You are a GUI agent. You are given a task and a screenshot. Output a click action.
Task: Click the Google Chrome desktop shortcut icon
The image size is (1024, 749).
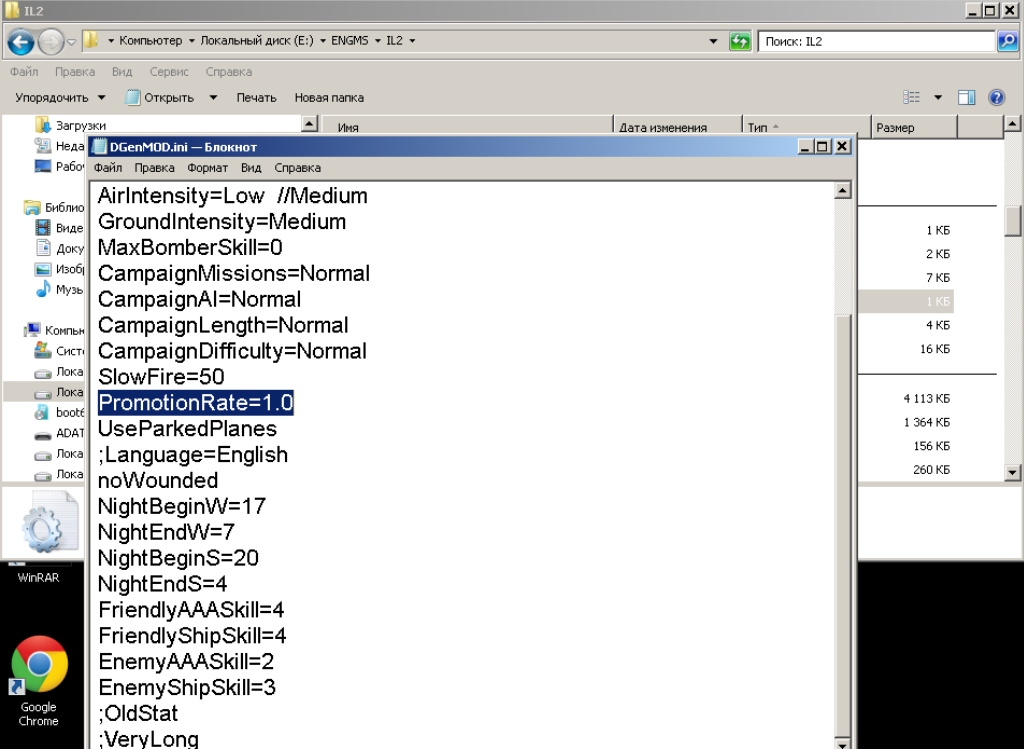pos(39,666)
